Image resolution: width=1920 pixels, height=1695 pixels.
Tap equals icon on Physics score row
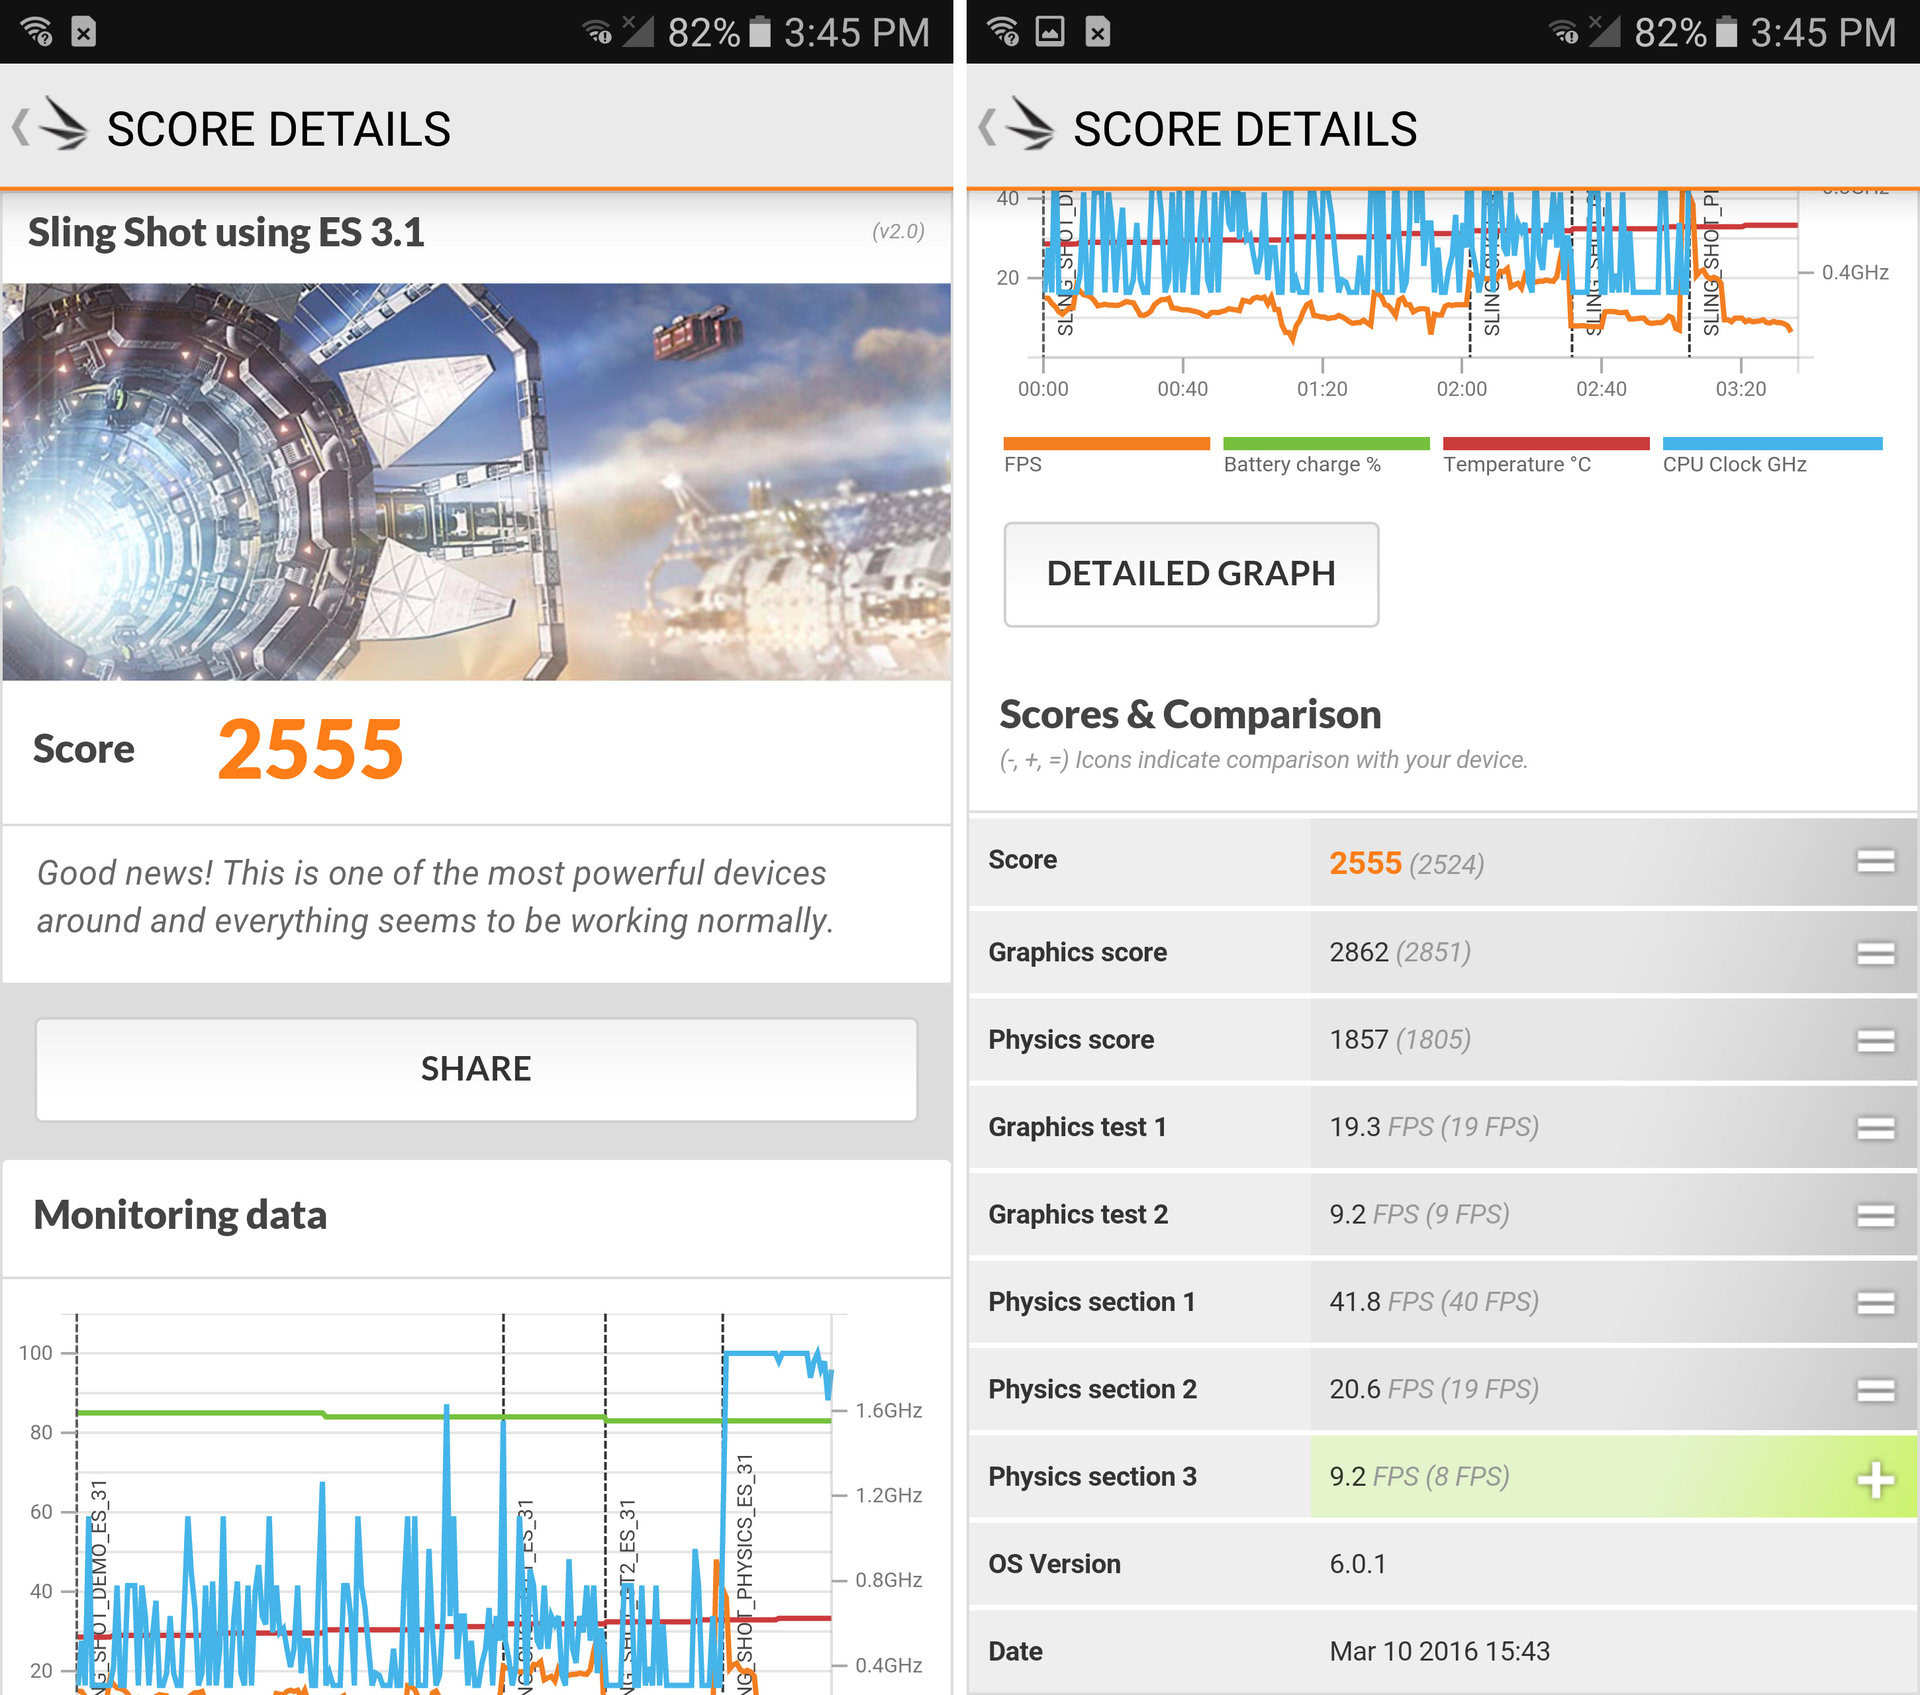click(x=1874, y=1041)
